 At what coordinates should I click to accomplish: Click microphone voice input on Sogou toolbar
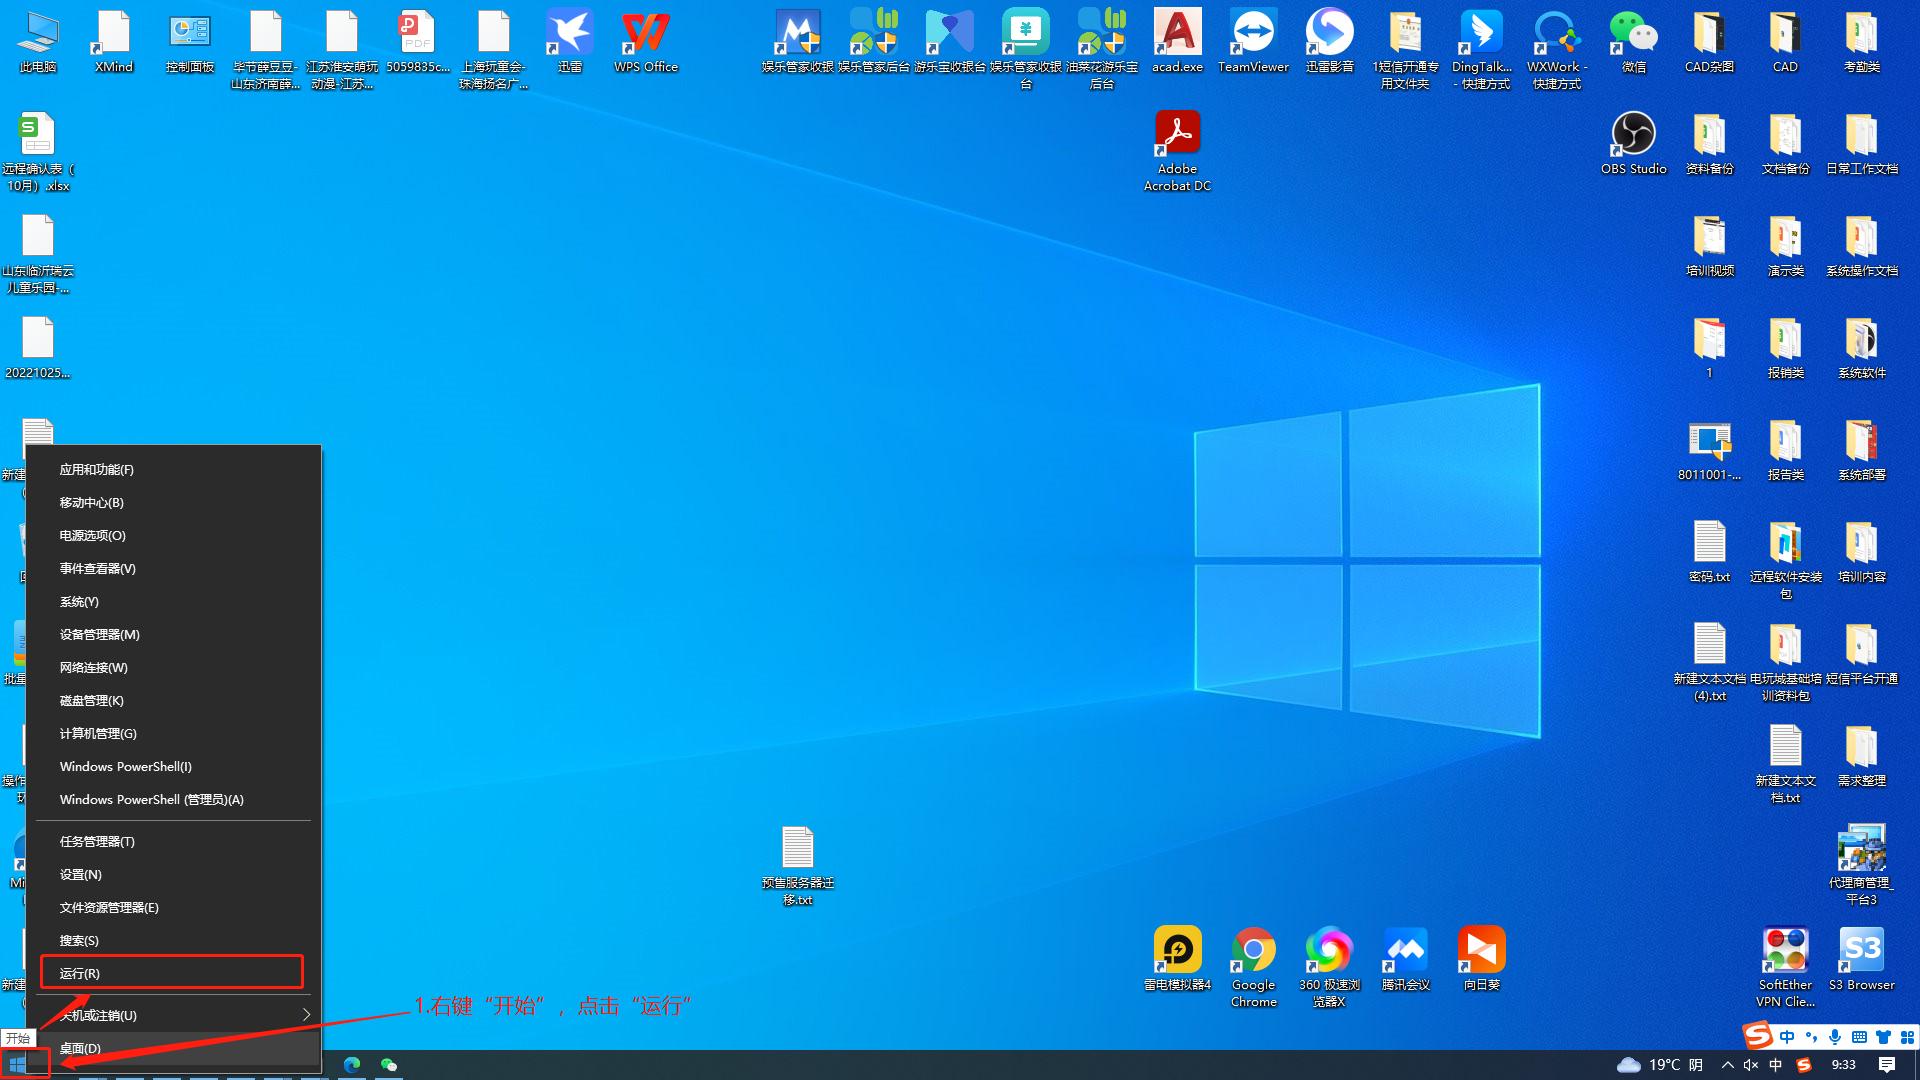(1835, 1036)
